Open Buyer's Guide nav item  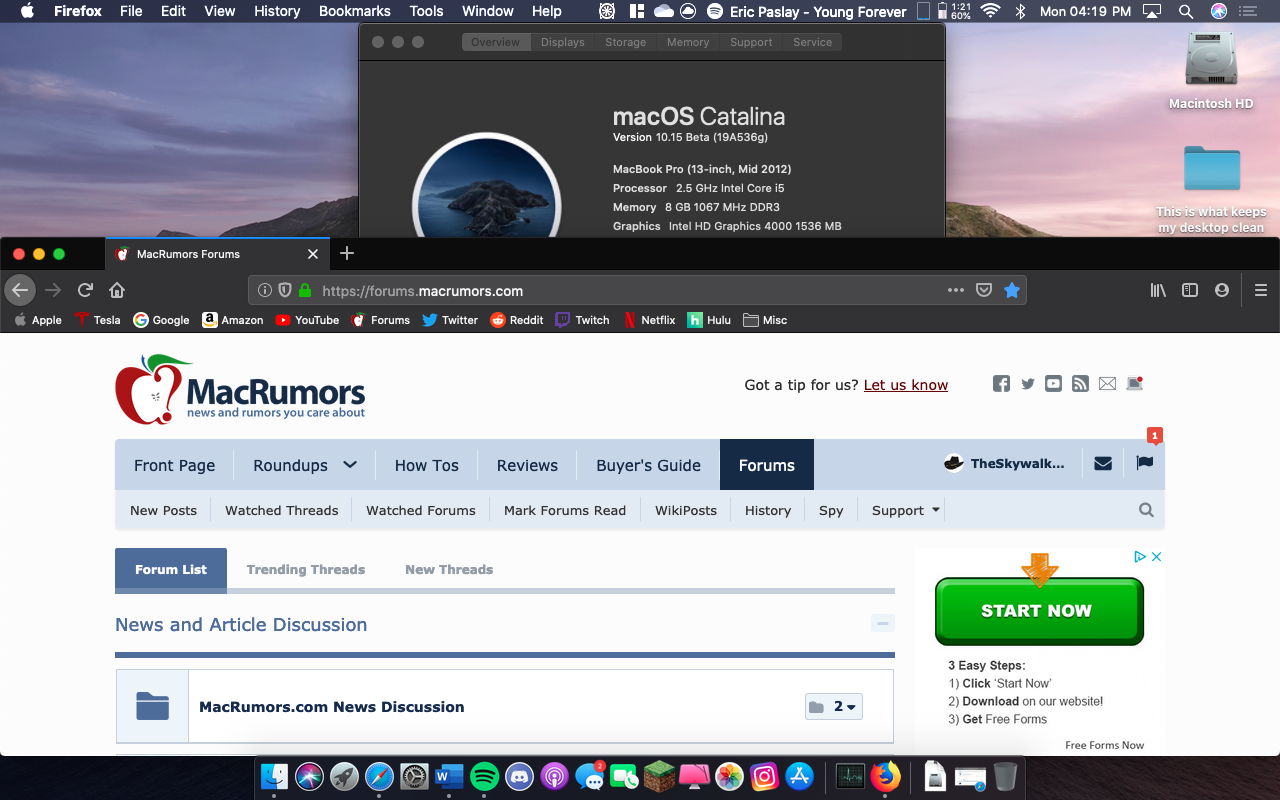point(649,465)
